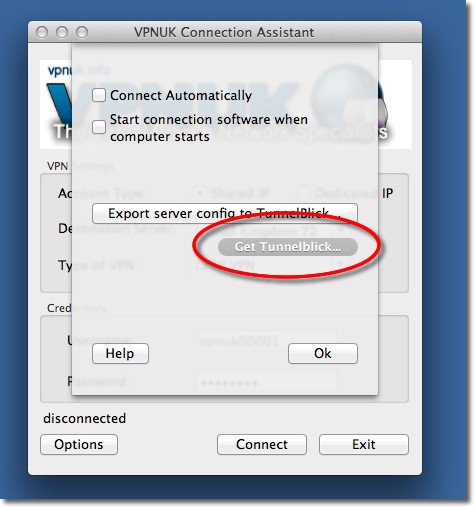Click the Connect button
Viewport: 474px width, 507px height.
coord(262,444)
